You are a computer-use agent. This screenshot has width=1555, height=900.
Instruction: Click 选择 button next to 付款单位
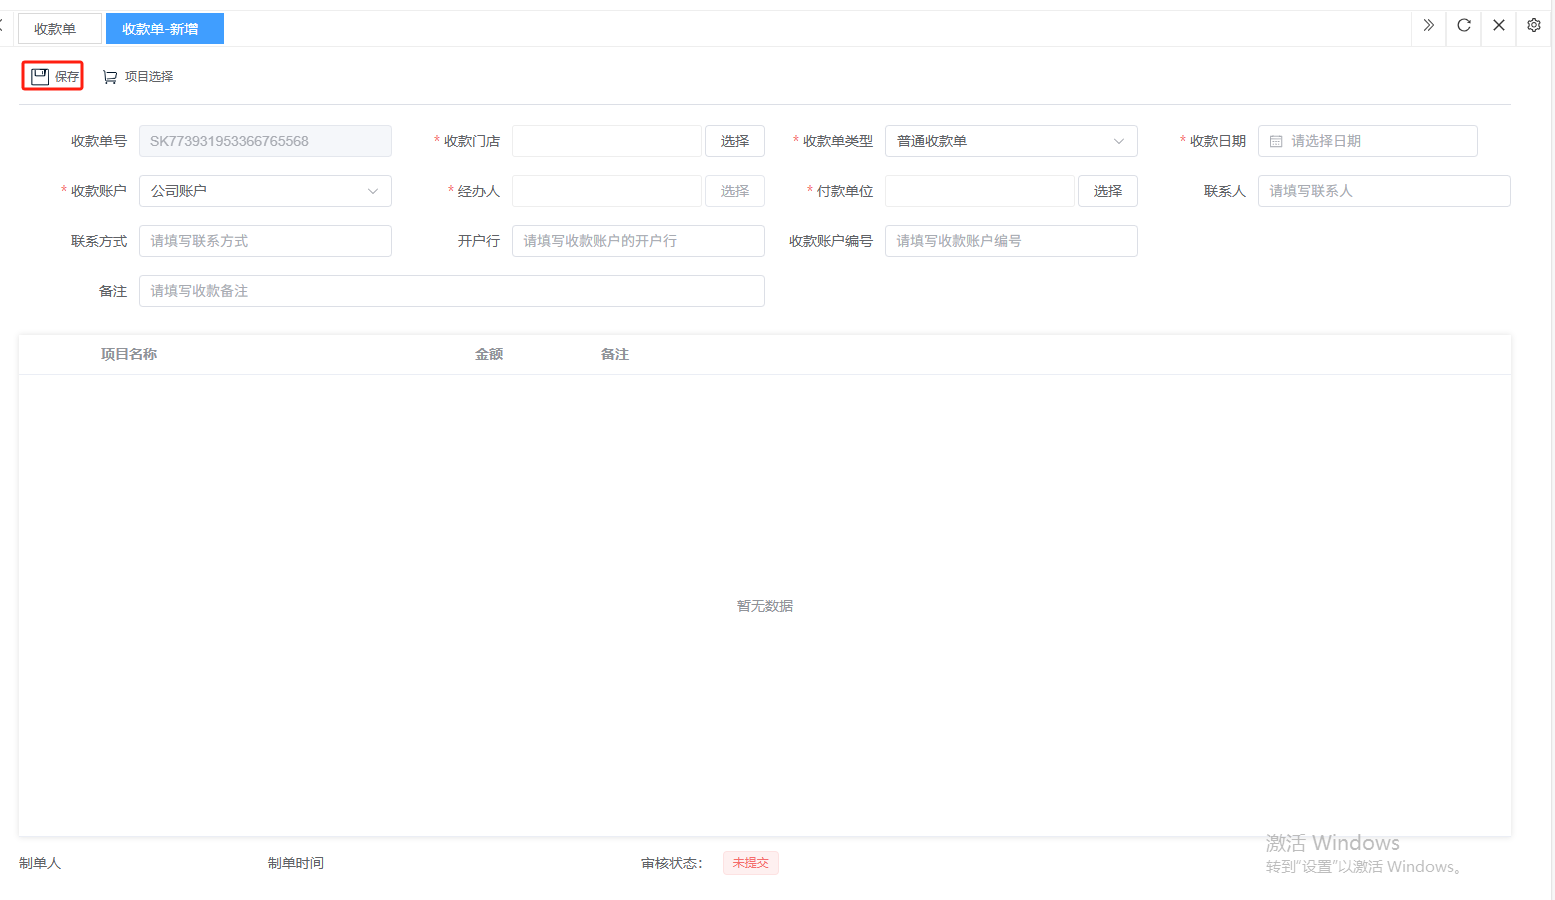coord(1107,191)
